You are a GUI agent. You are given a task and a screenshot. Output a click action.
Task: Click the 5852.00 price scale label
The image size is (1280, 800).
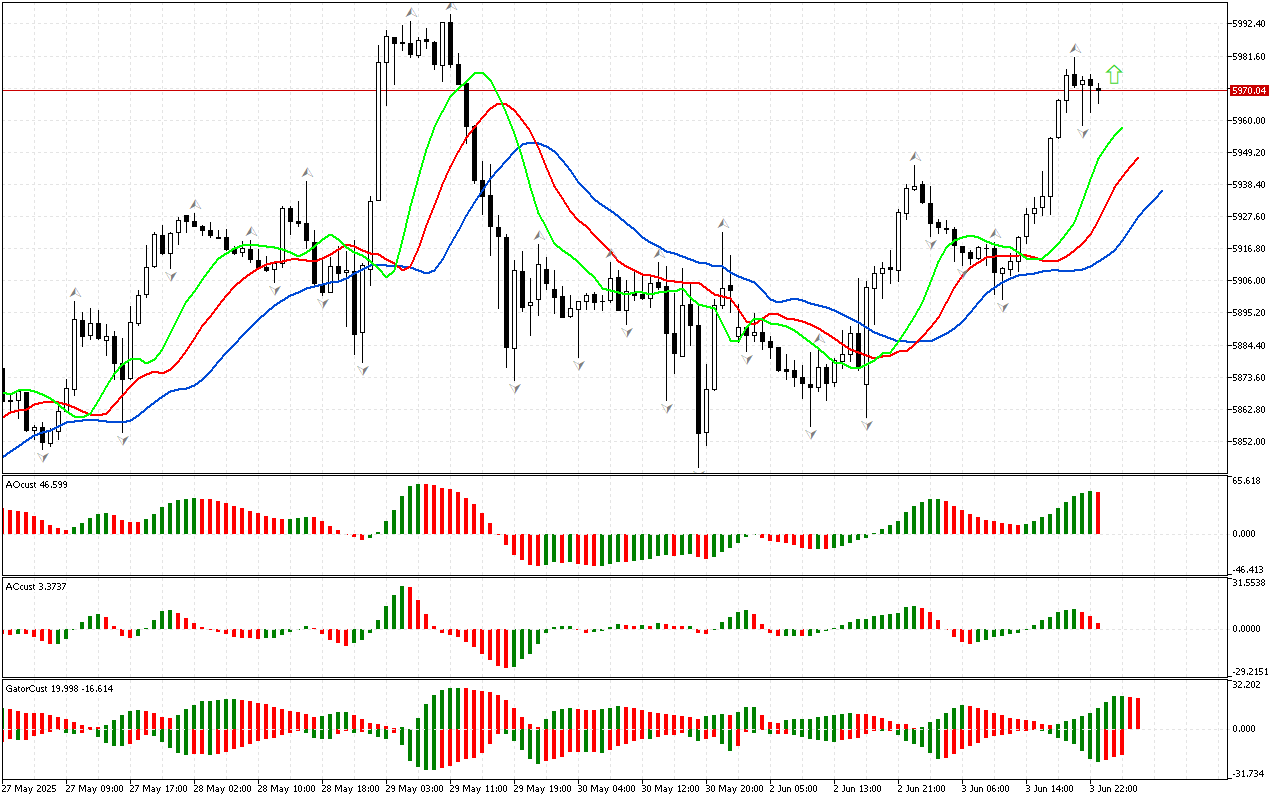(x=1251, y=442)
